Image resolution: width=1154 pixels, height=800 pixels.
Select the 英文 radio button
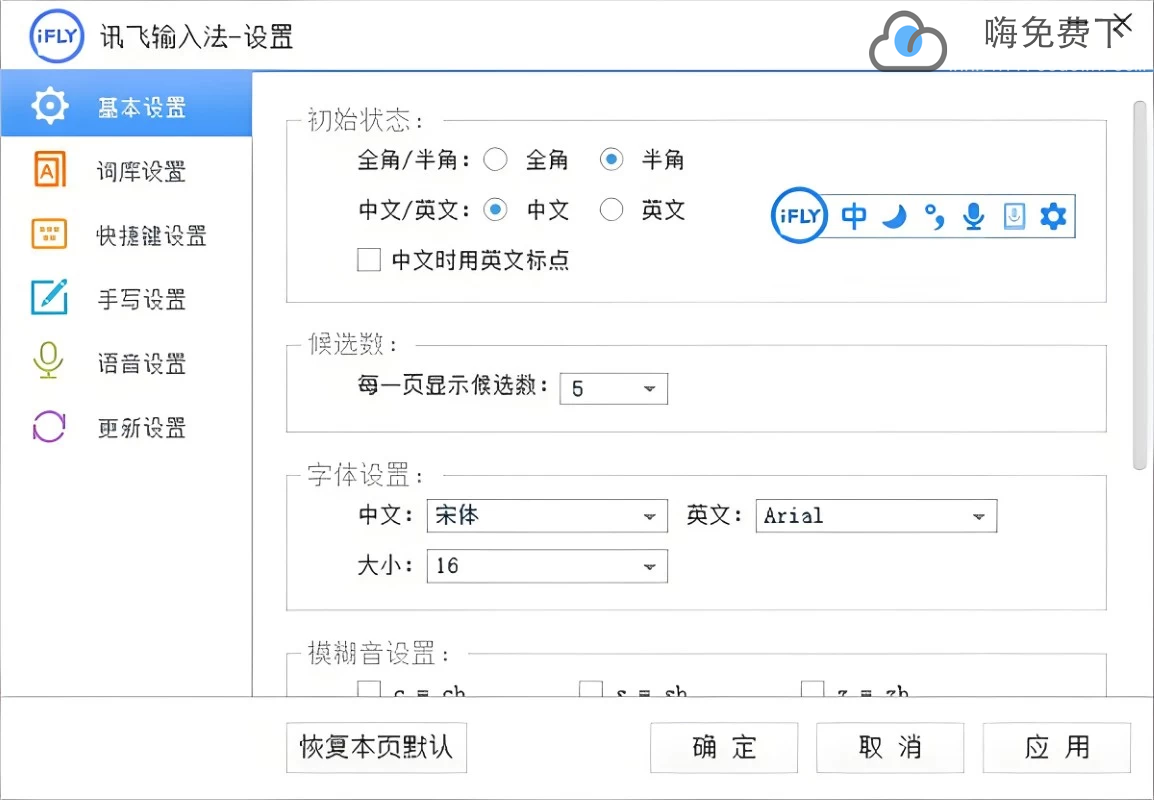pos(612,210)
